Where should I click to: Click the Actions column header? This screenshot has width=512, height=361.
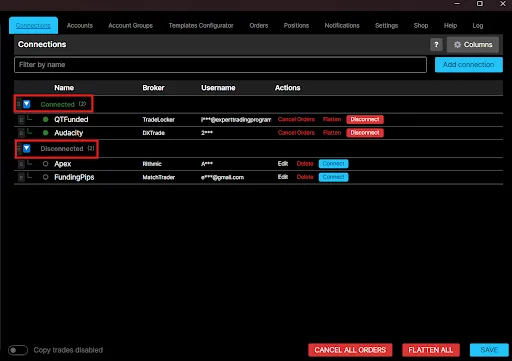(x=287, y=88)
